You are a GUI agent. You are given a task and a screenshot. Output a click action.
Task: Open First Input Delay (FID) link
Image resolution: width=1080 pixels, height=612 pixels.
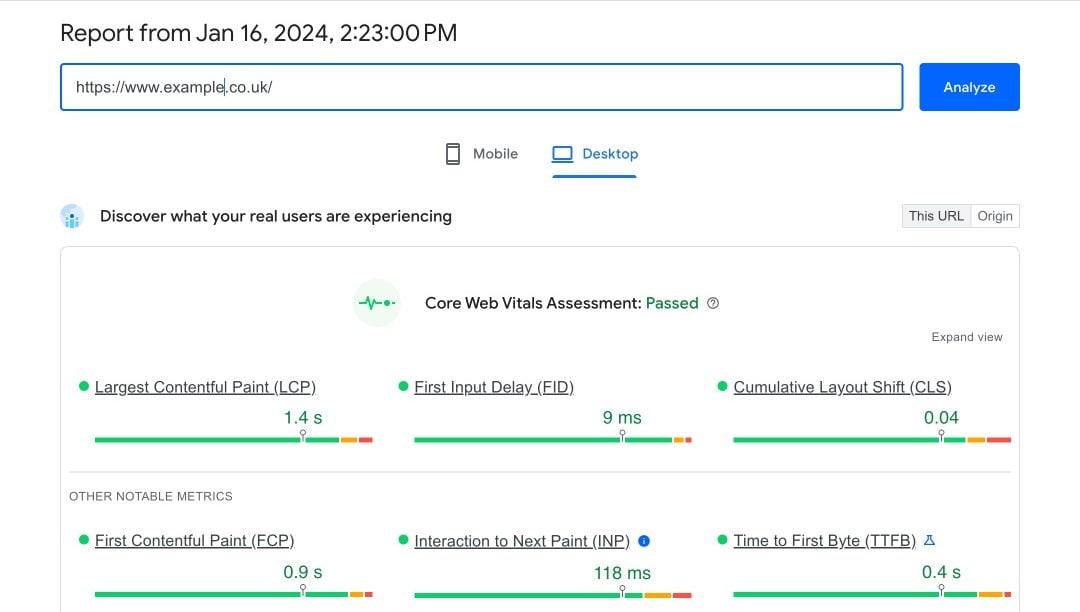(x=494, y=387)
